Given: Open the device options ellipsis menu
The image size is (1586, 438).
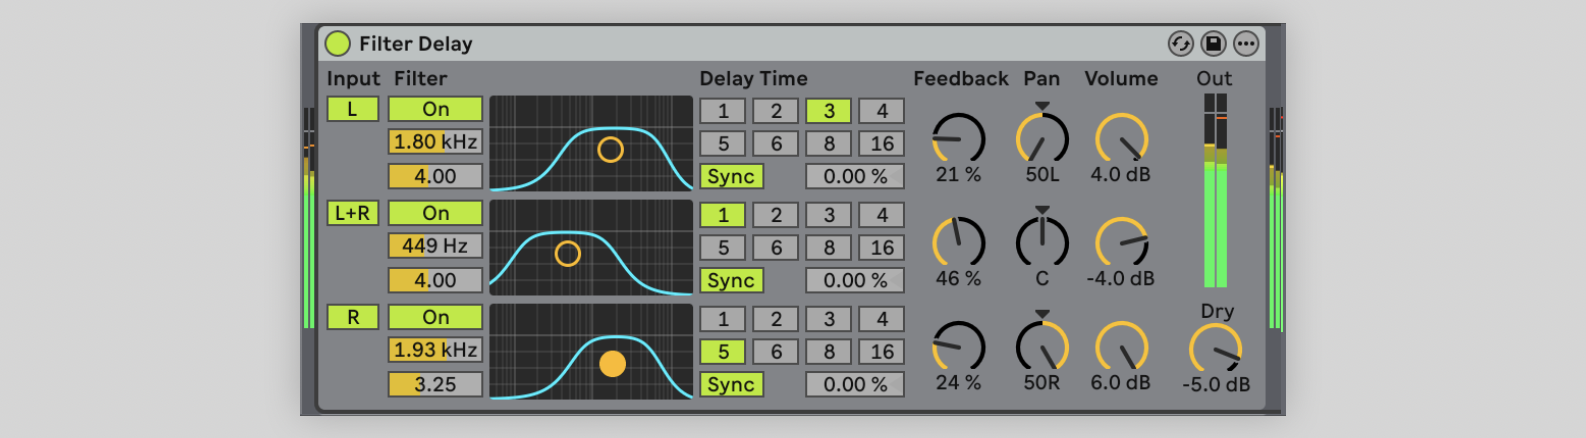Looking at the screenshot, I should 1245,44.
